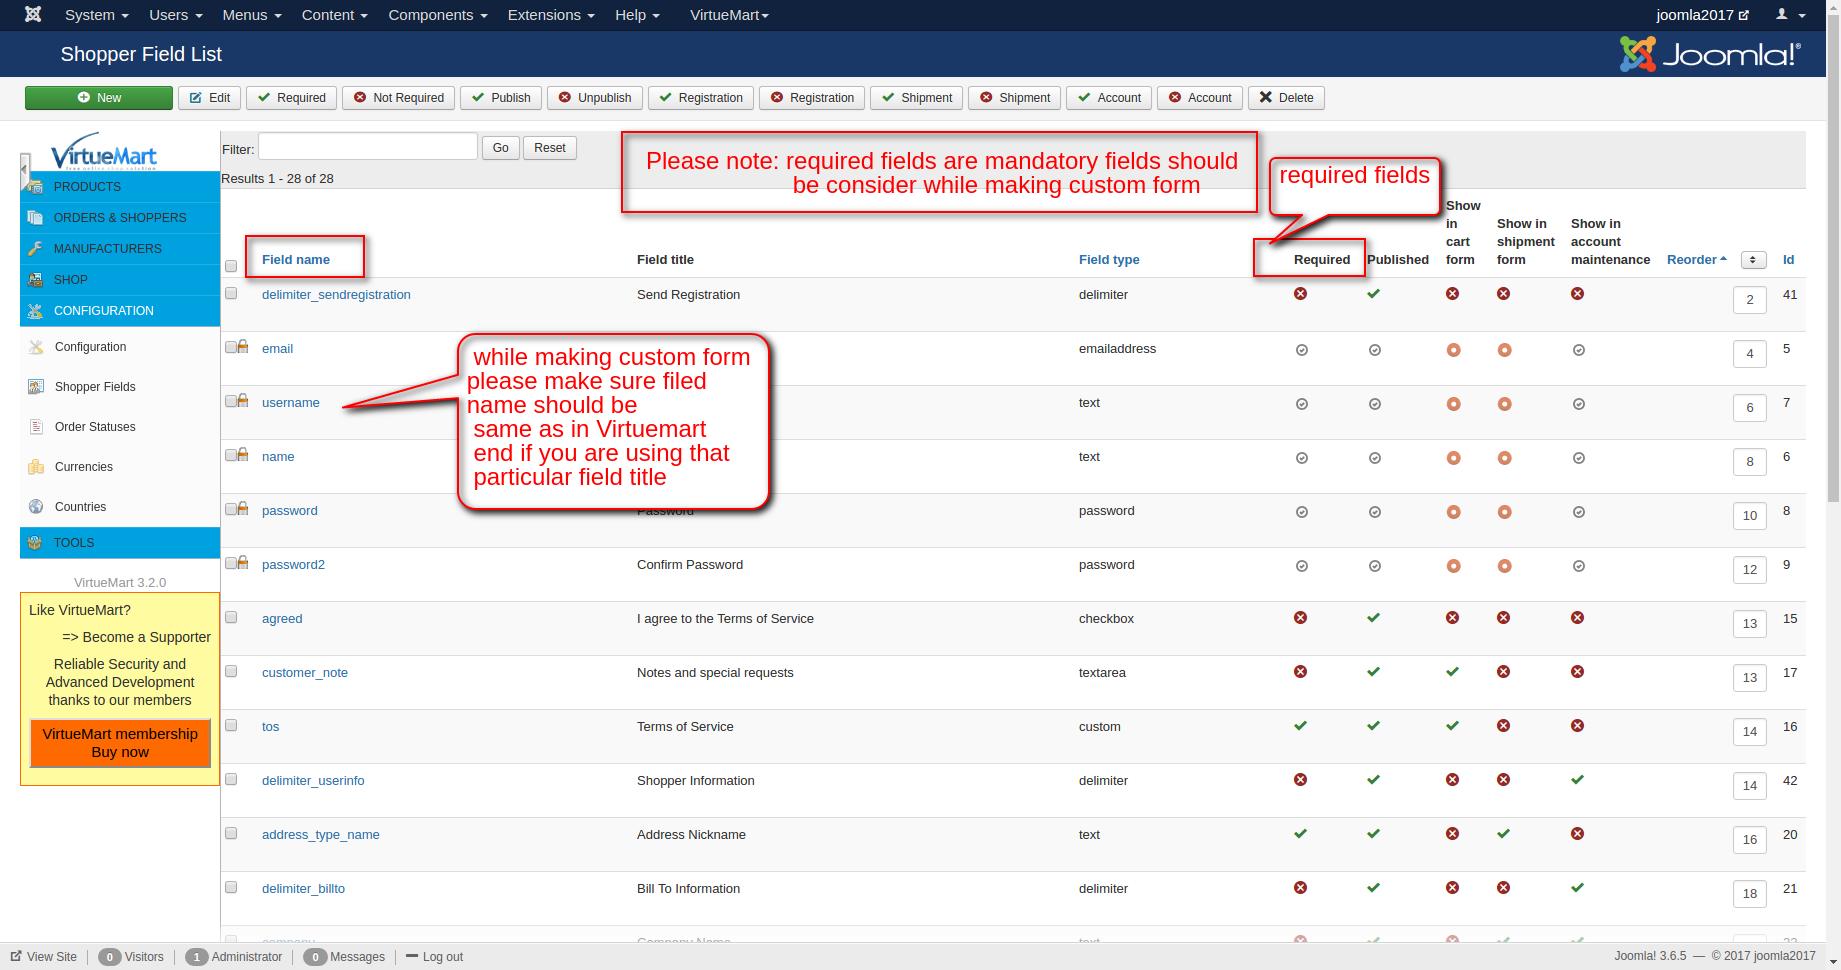Screen dimensions: 1841x970
Task: Click into the Filter text field
Action: (367, 147)
